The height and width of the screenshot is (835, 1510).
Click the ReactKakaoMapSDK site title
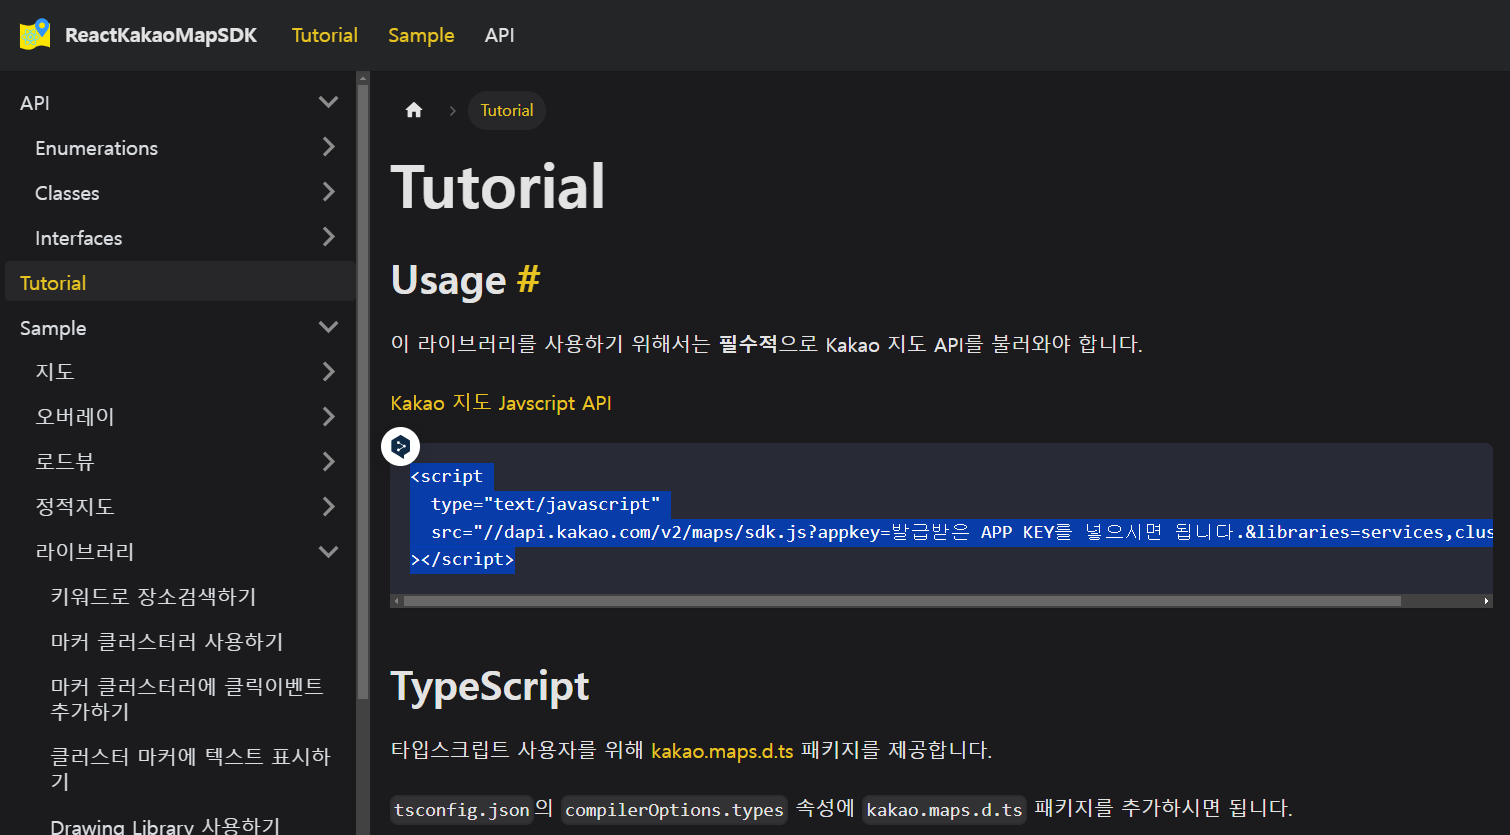tap(161, 35)
